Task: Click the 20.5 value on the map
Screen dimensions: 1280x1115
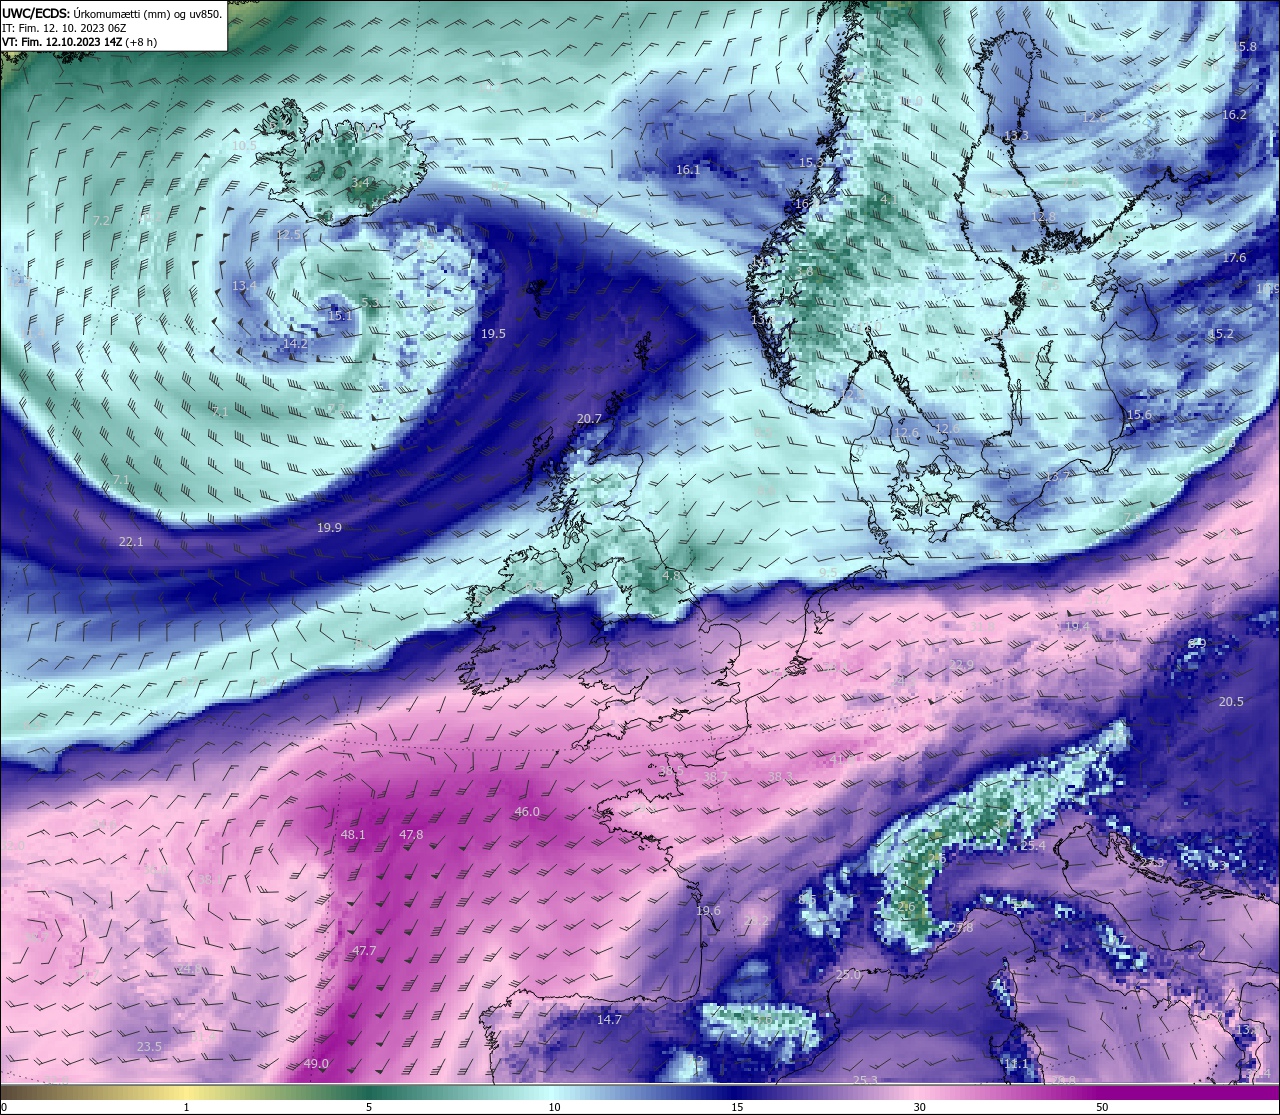Action: (1231, 702)
